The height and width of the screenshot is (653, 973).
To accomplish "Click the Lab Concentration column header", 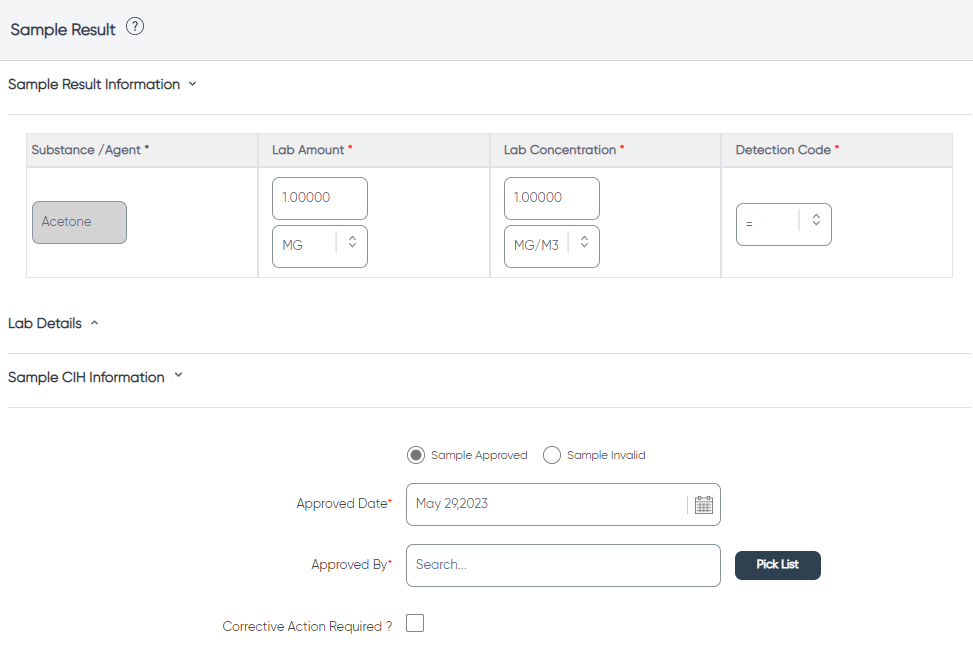I will 606,150.
